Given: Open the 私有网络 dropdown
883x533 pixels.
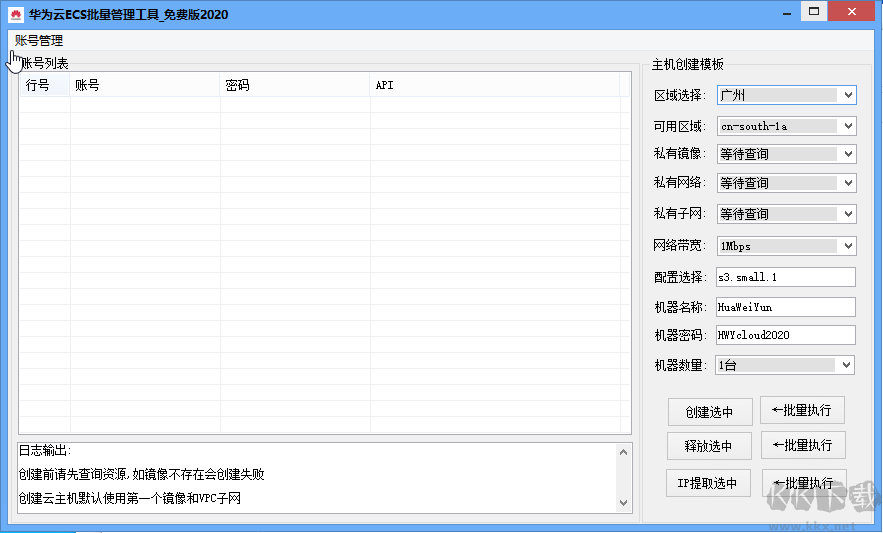Looking at the screenshot, I should [787, 183].
